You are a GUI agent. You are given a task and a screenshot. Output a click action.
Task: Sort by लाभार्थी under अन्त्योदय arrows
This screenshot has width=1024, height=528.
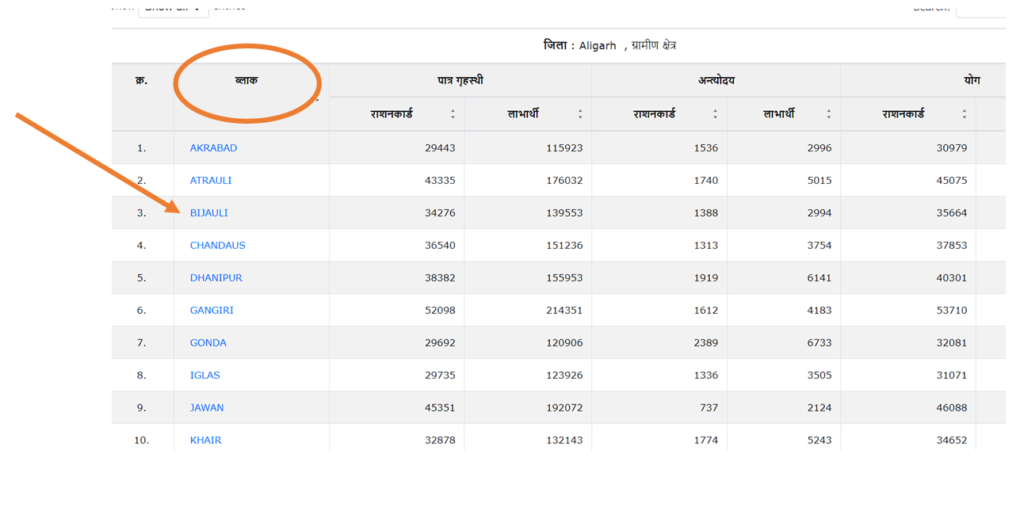(829, 114)
